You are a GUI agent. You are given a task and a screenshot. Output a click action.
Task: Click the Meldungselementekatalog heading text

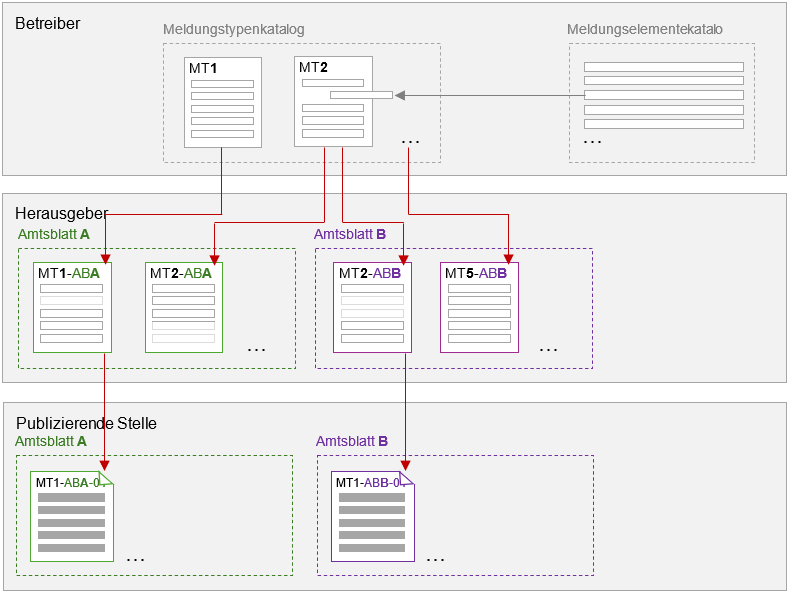coord(644,30)
